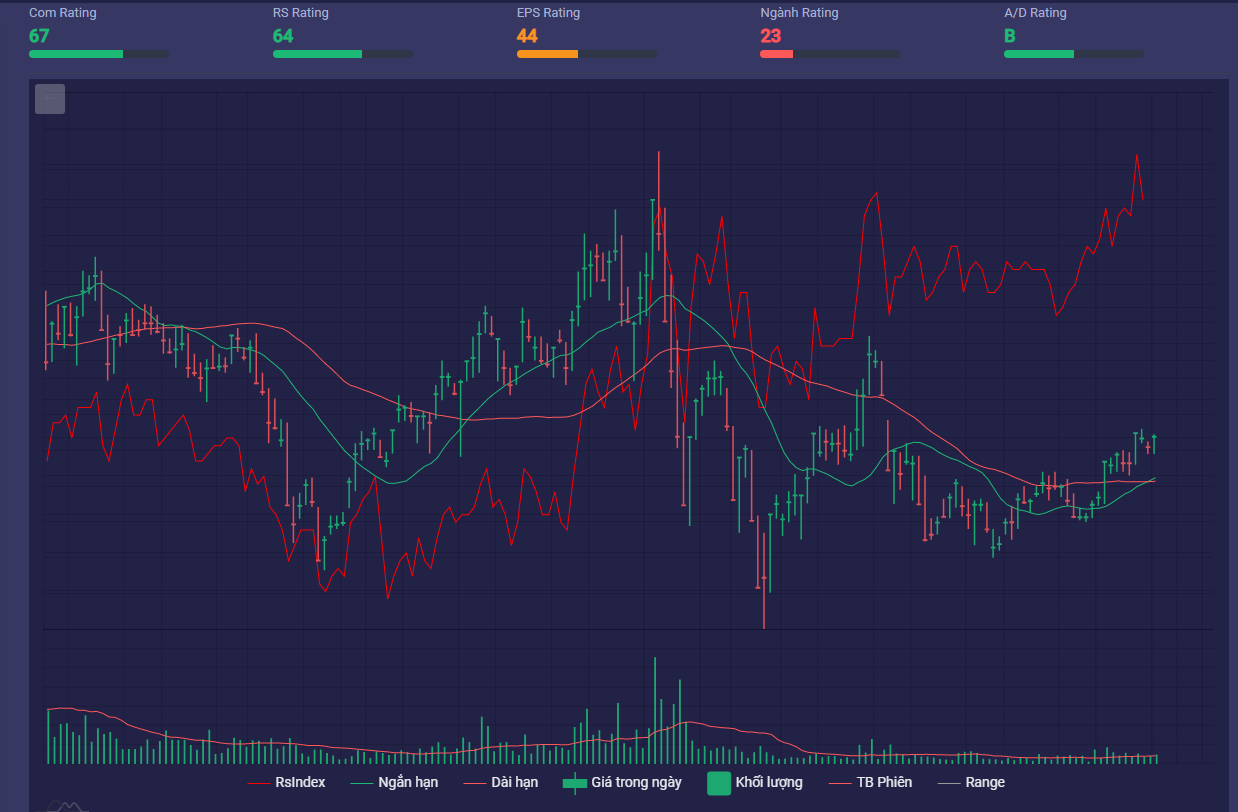The width and height of the screenshot is (1238, 812).
Task: Click the Ngành Rating value 23
Action: 770,36
